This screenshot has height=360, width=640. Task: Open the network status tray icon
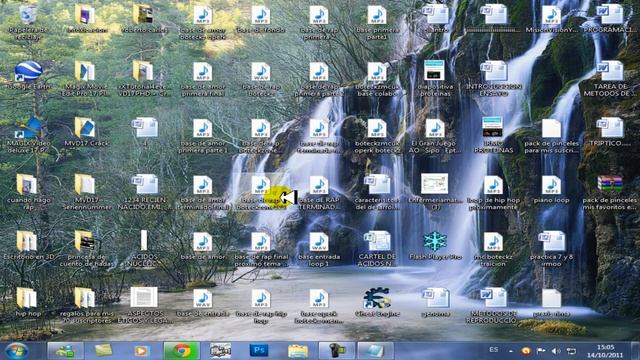(571, 351)
